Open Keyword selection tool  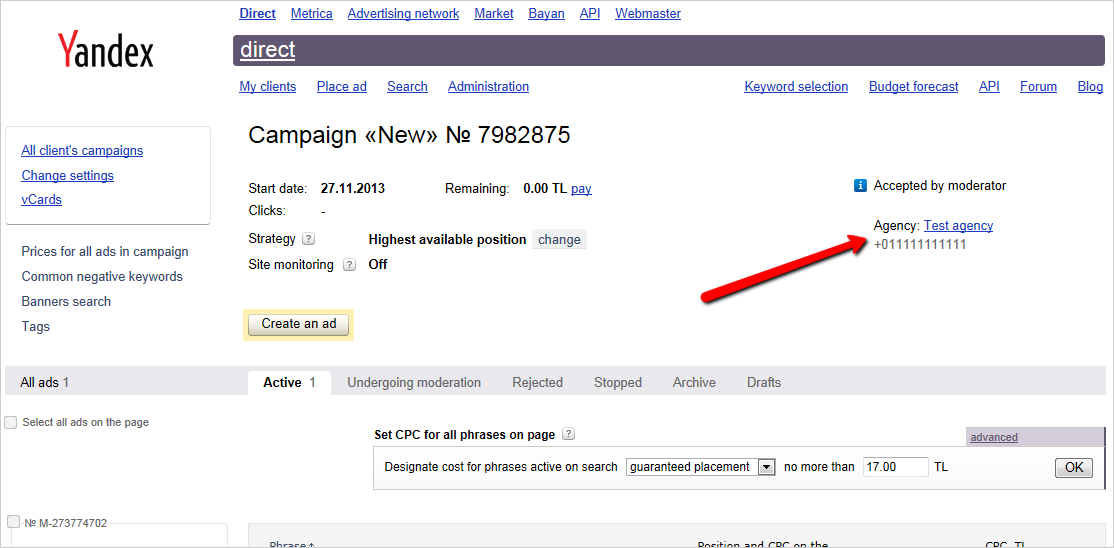click(796, 87)
